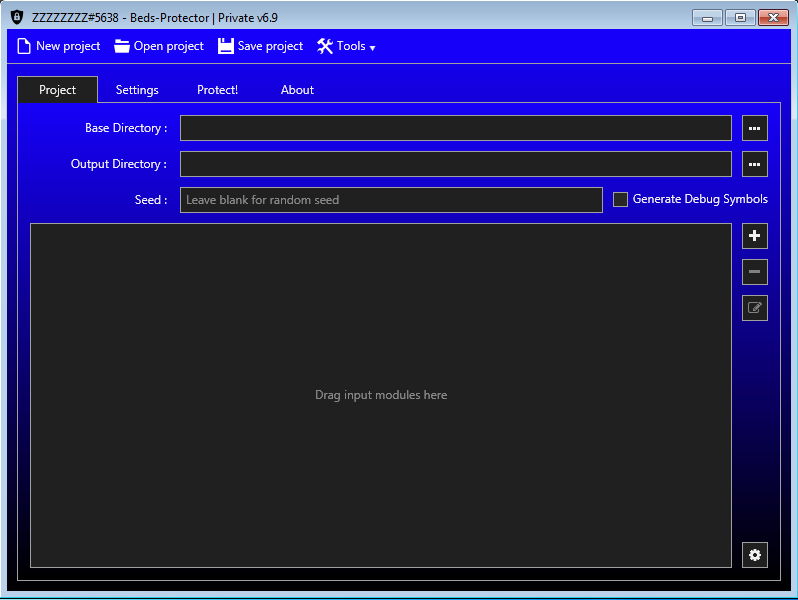Click the edit module pencil icon
The width and height of the screenshot is (798, 600).
tap(754, 308)
